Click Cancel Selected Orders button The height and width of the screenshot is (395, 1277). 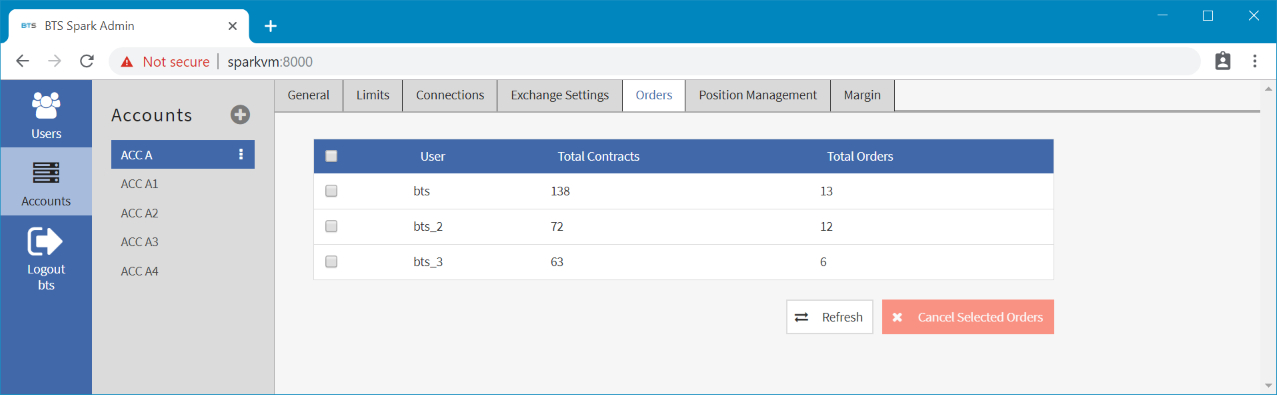[968, 317]
